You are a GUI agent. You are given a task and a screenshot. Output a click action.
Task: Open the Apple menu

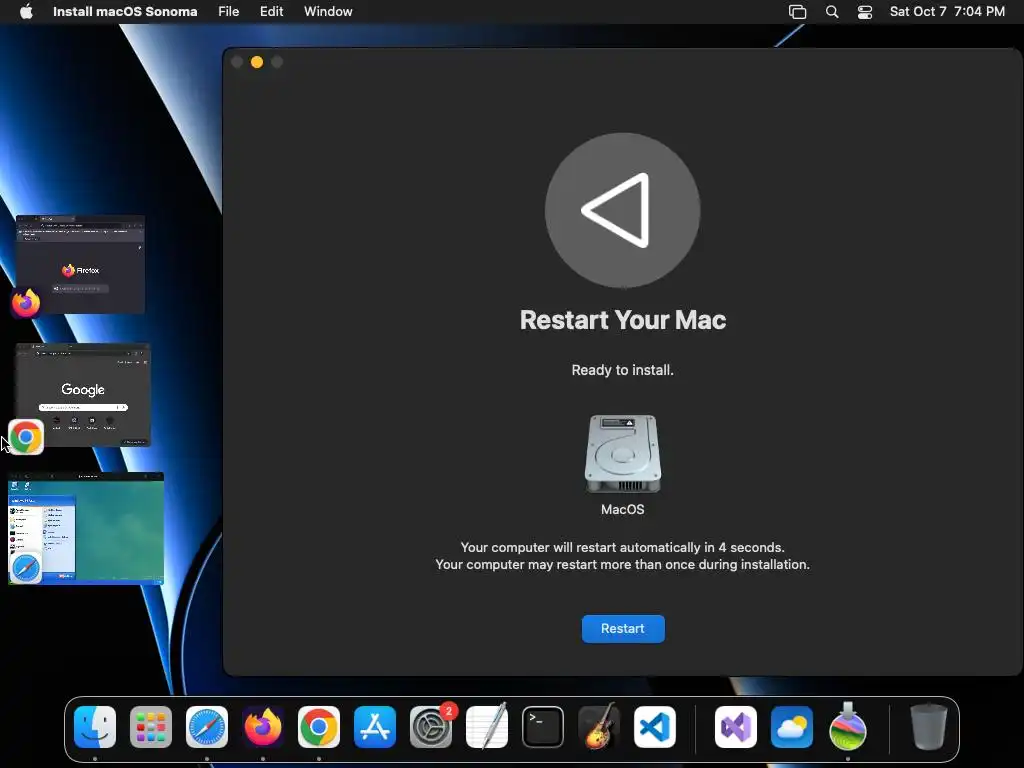click(x=26, y=11)
